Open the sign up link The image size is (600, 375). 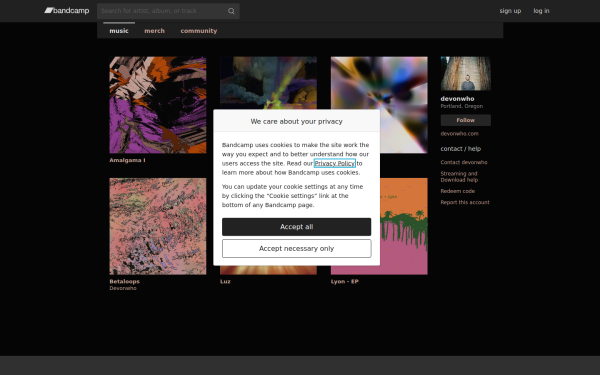click(510, 11)
